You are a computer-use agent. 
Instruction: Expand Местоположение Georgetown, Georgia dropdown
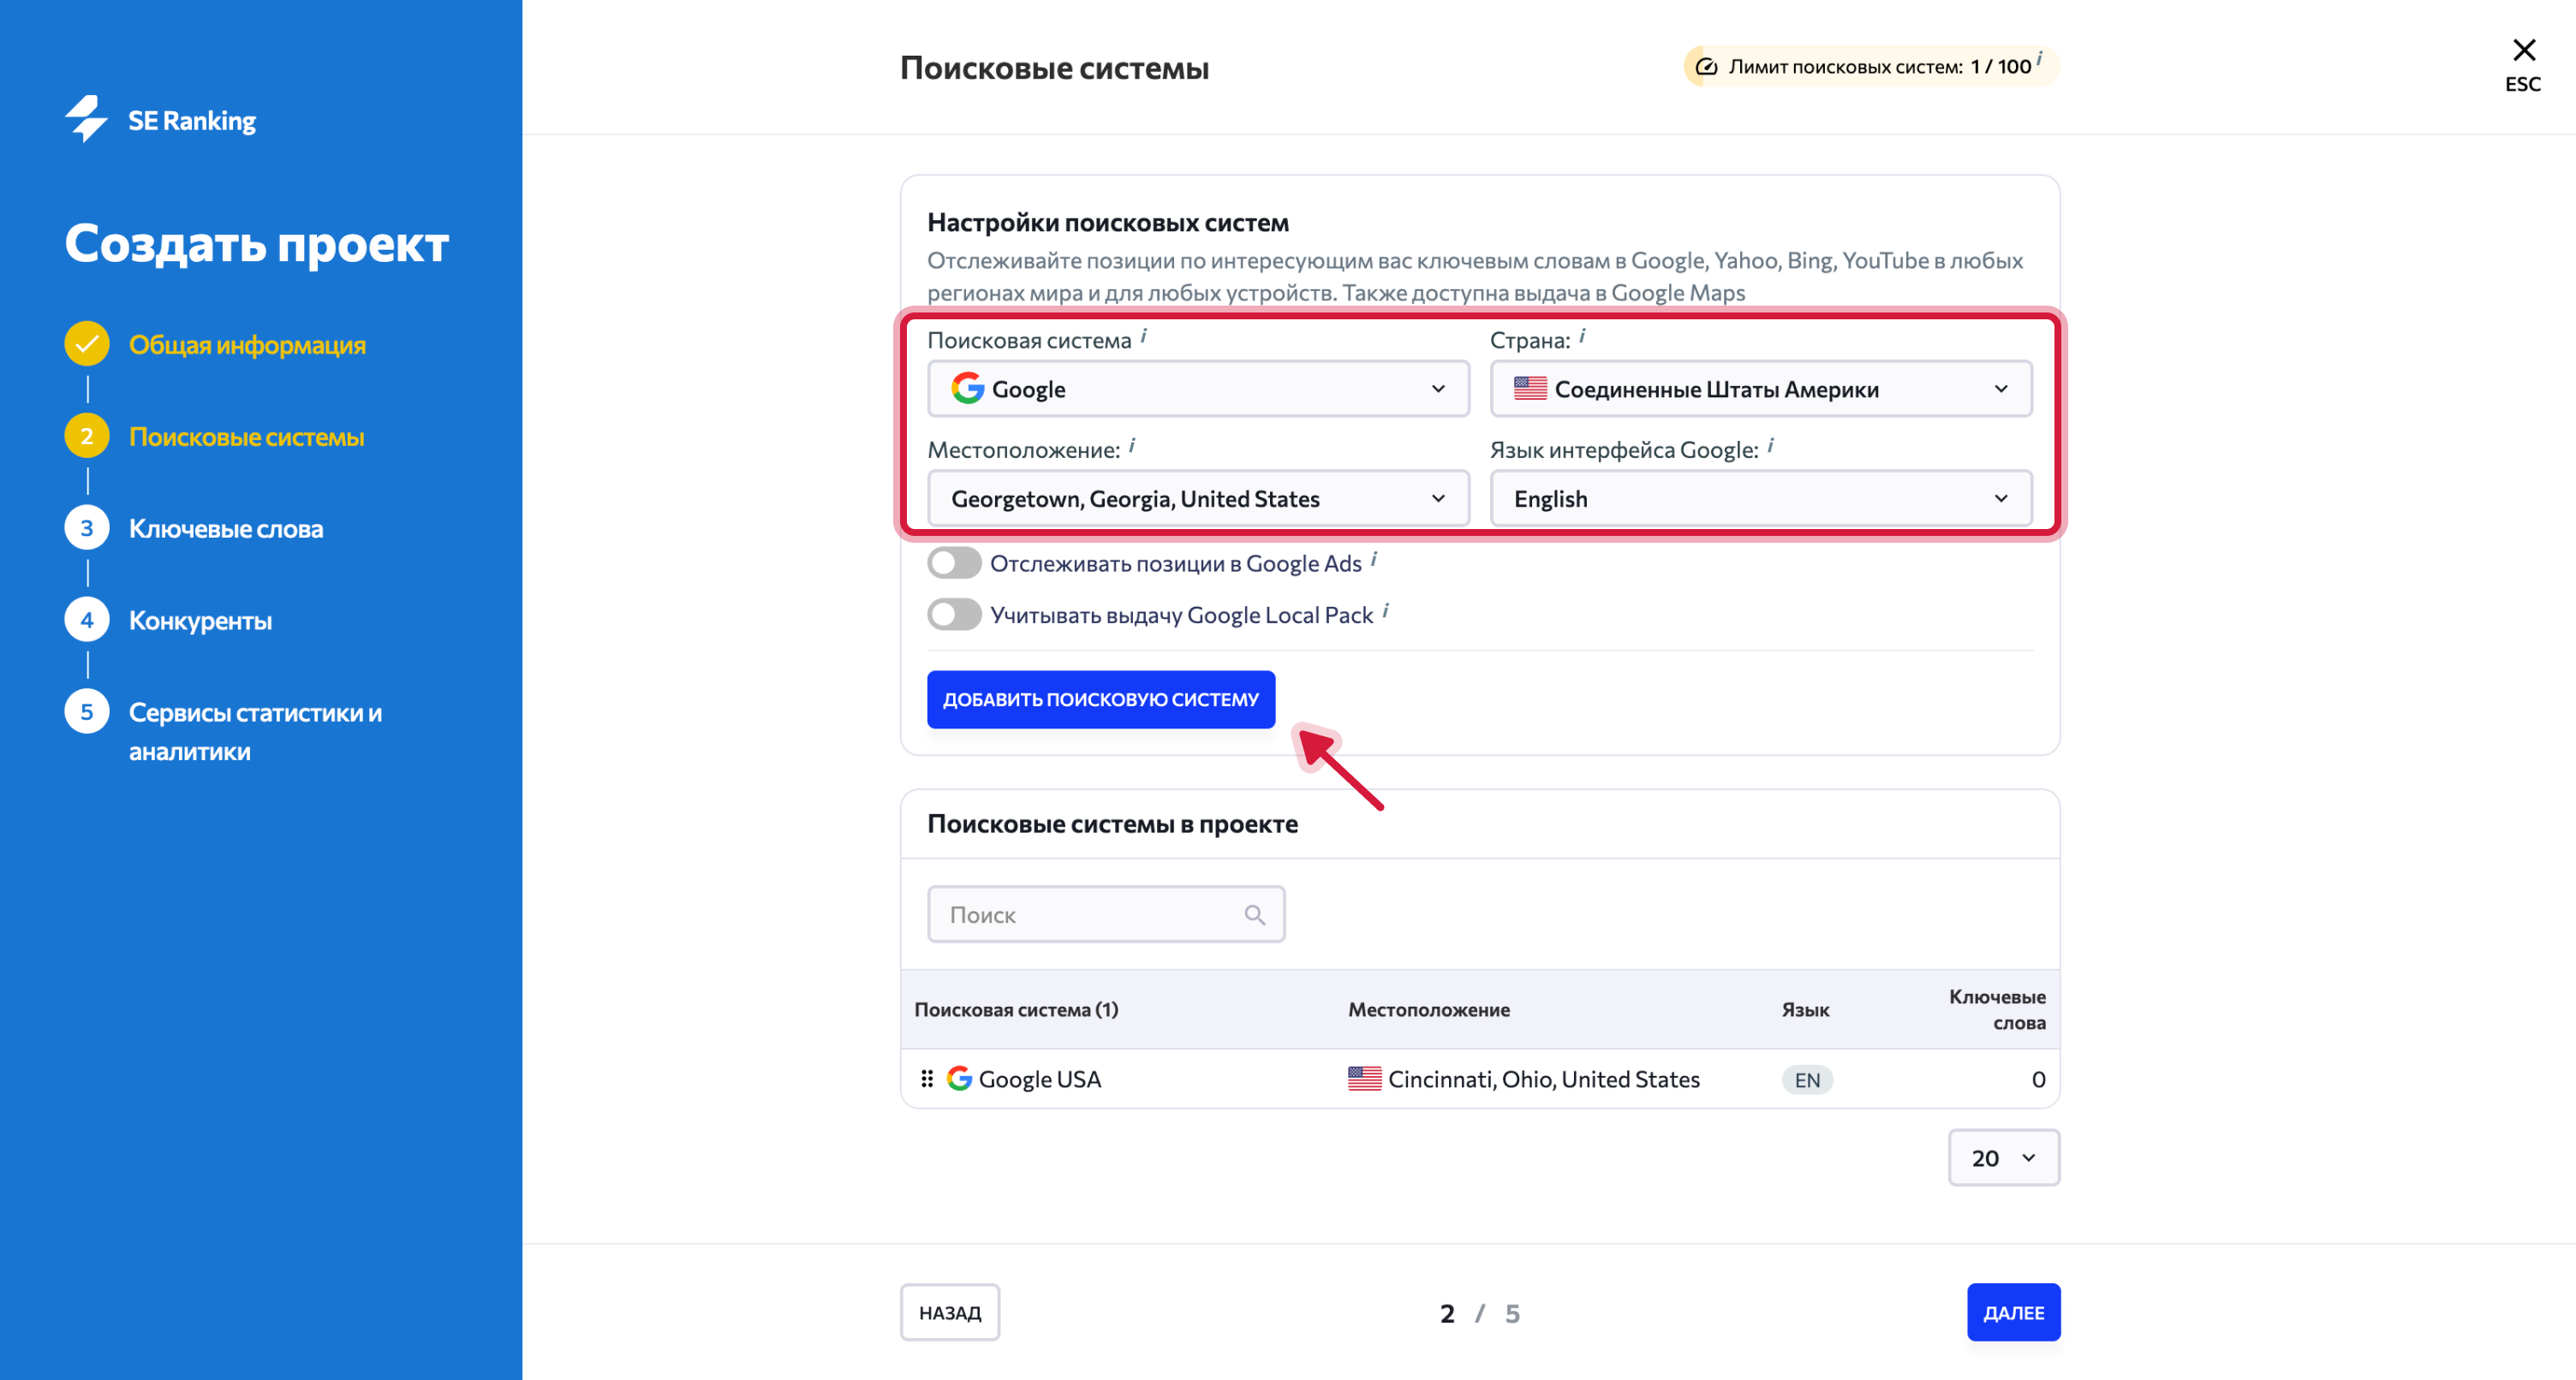pyautogui.click(x=1198, y=498)
